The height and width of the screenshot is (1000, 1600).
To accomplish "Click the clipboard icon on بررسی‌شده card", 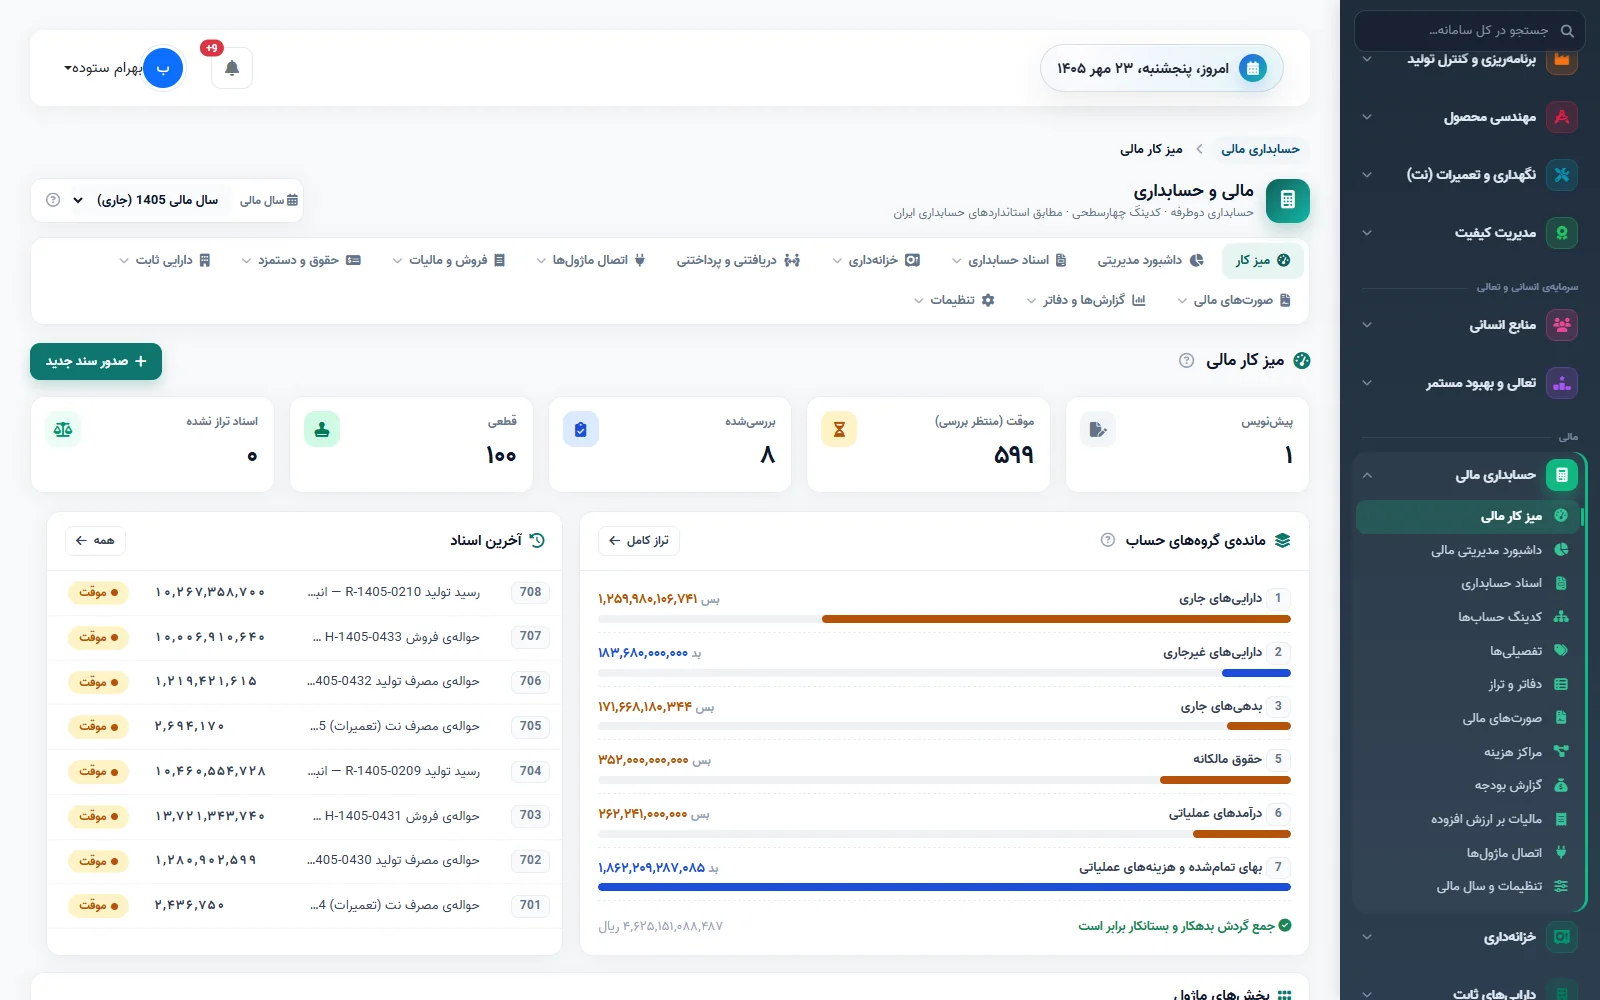I will tap(581, 429).
